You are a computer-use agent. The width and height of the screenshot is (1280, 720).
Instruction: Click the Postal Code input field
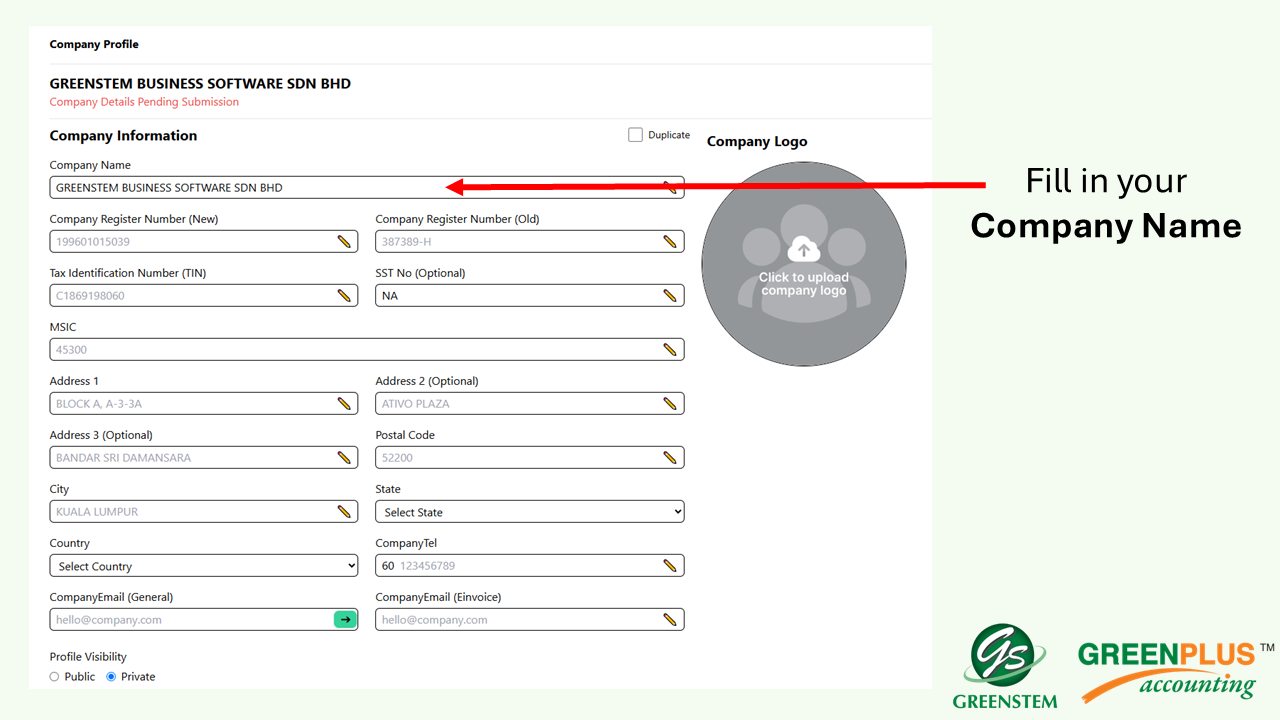[530, 457]
